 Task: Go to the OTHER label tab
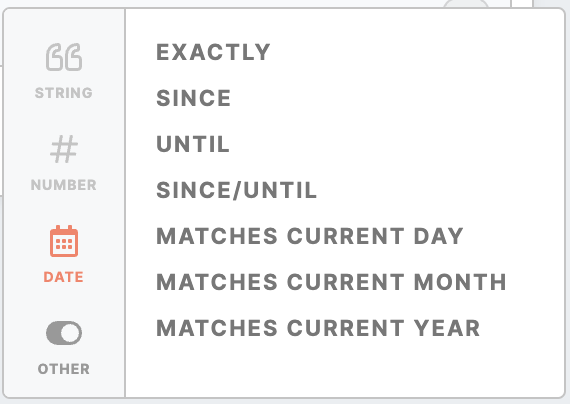click(64, 369)
